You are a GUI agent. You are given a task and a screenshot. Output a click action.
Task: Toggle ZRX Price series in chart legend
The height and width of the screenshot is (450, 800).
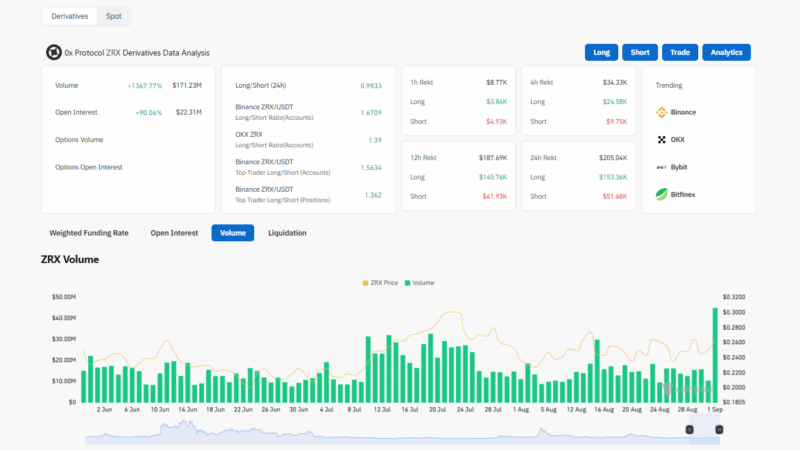(379, 283)
